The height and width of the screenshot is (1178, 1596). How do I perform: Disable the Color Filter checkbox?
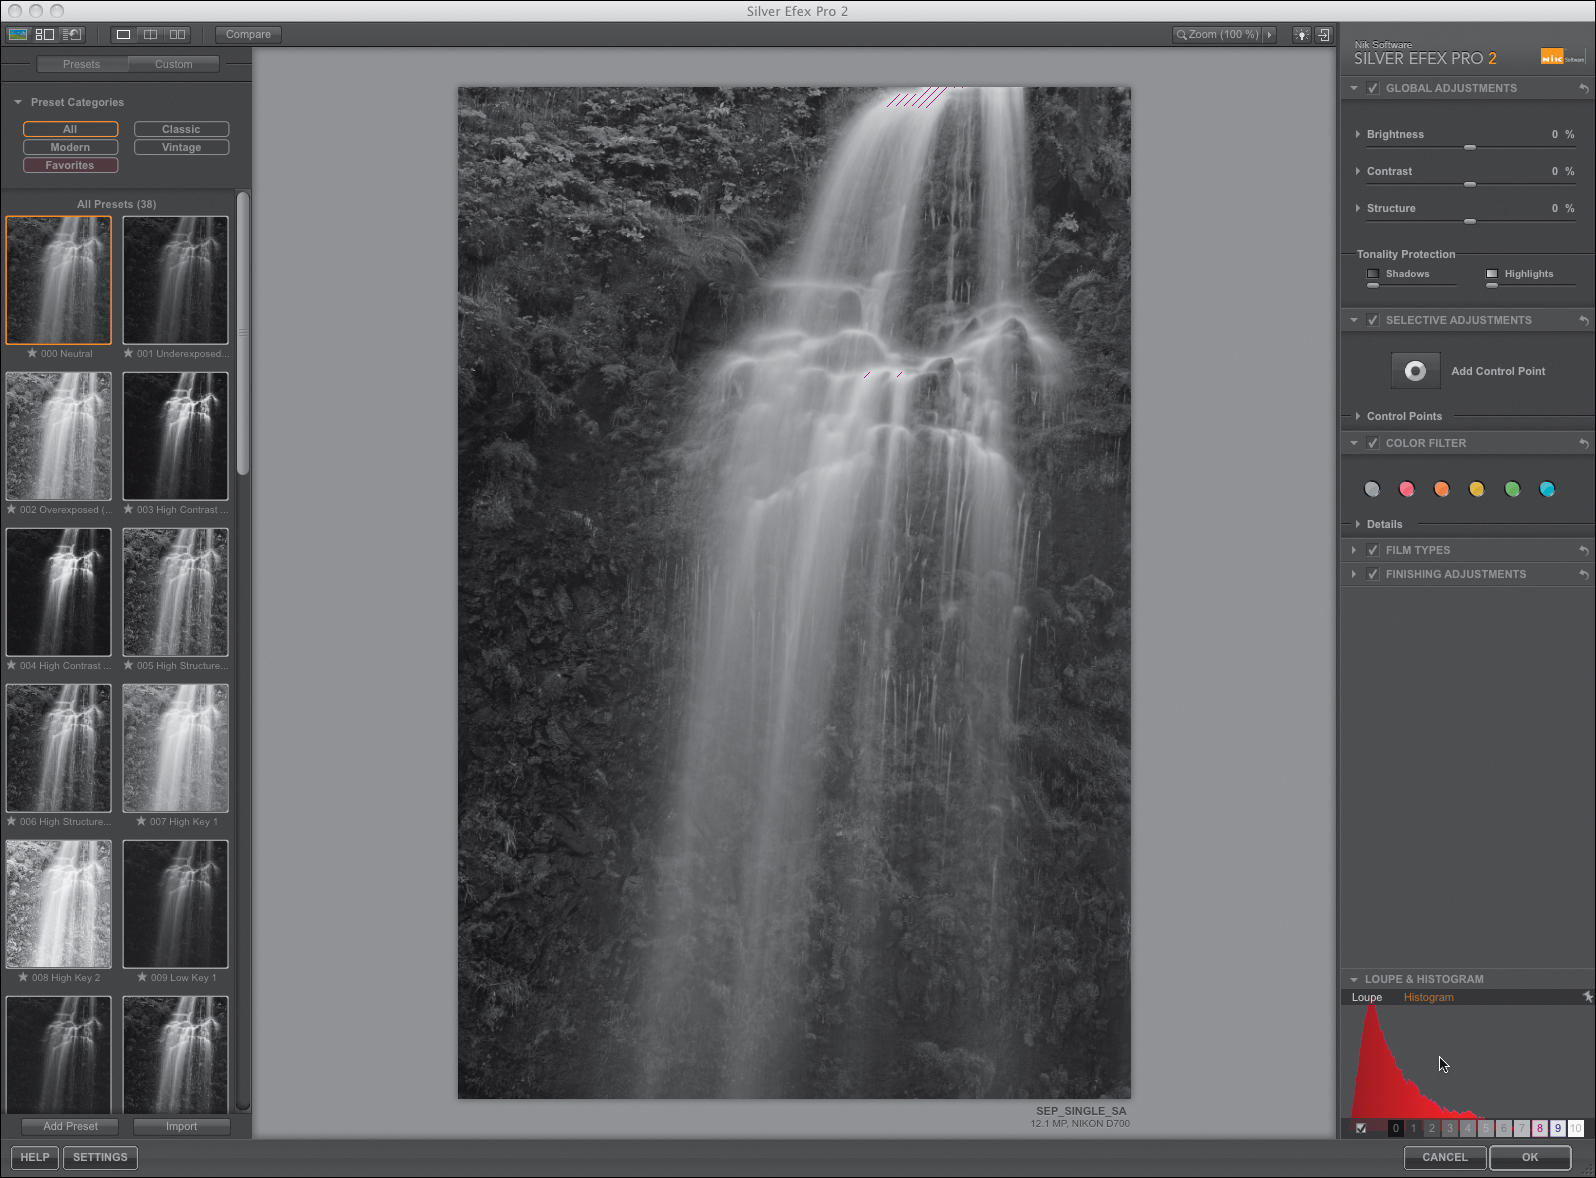click(x=1373, y=443)
